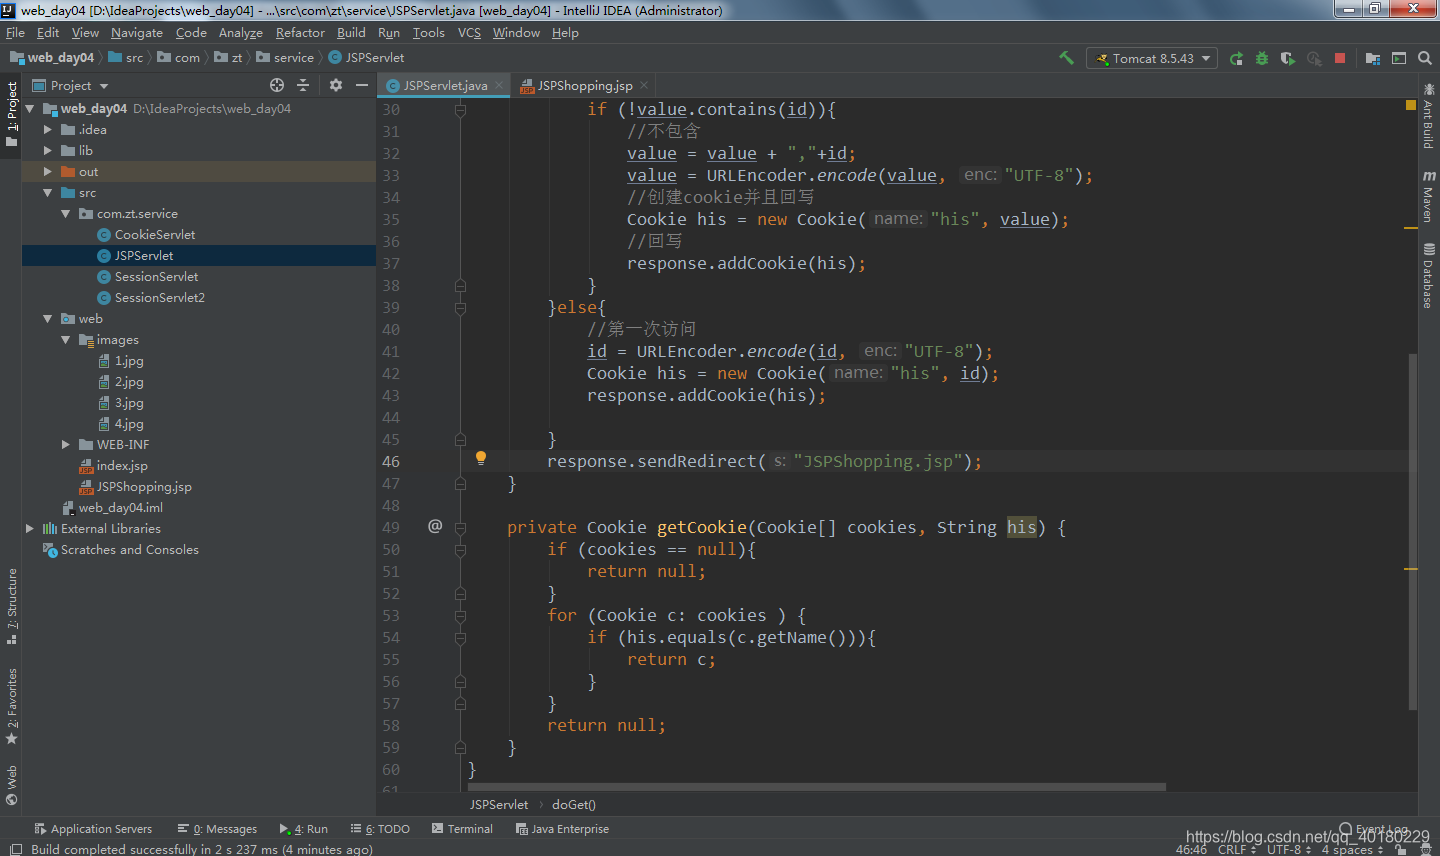Click the CRLF line separator indicator
The width and height of the screenshot is (1440, 856).
coord(1236,849)
